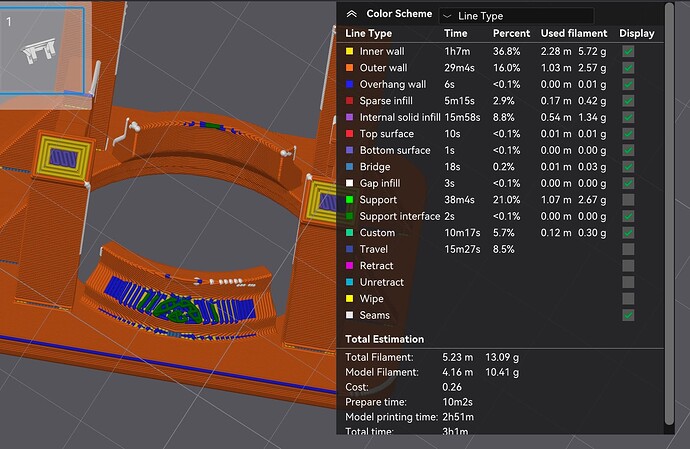This screenshot has width=690, height=449.
Task: Click the orange Outer wall color swatch
Action: click(349, 68)
